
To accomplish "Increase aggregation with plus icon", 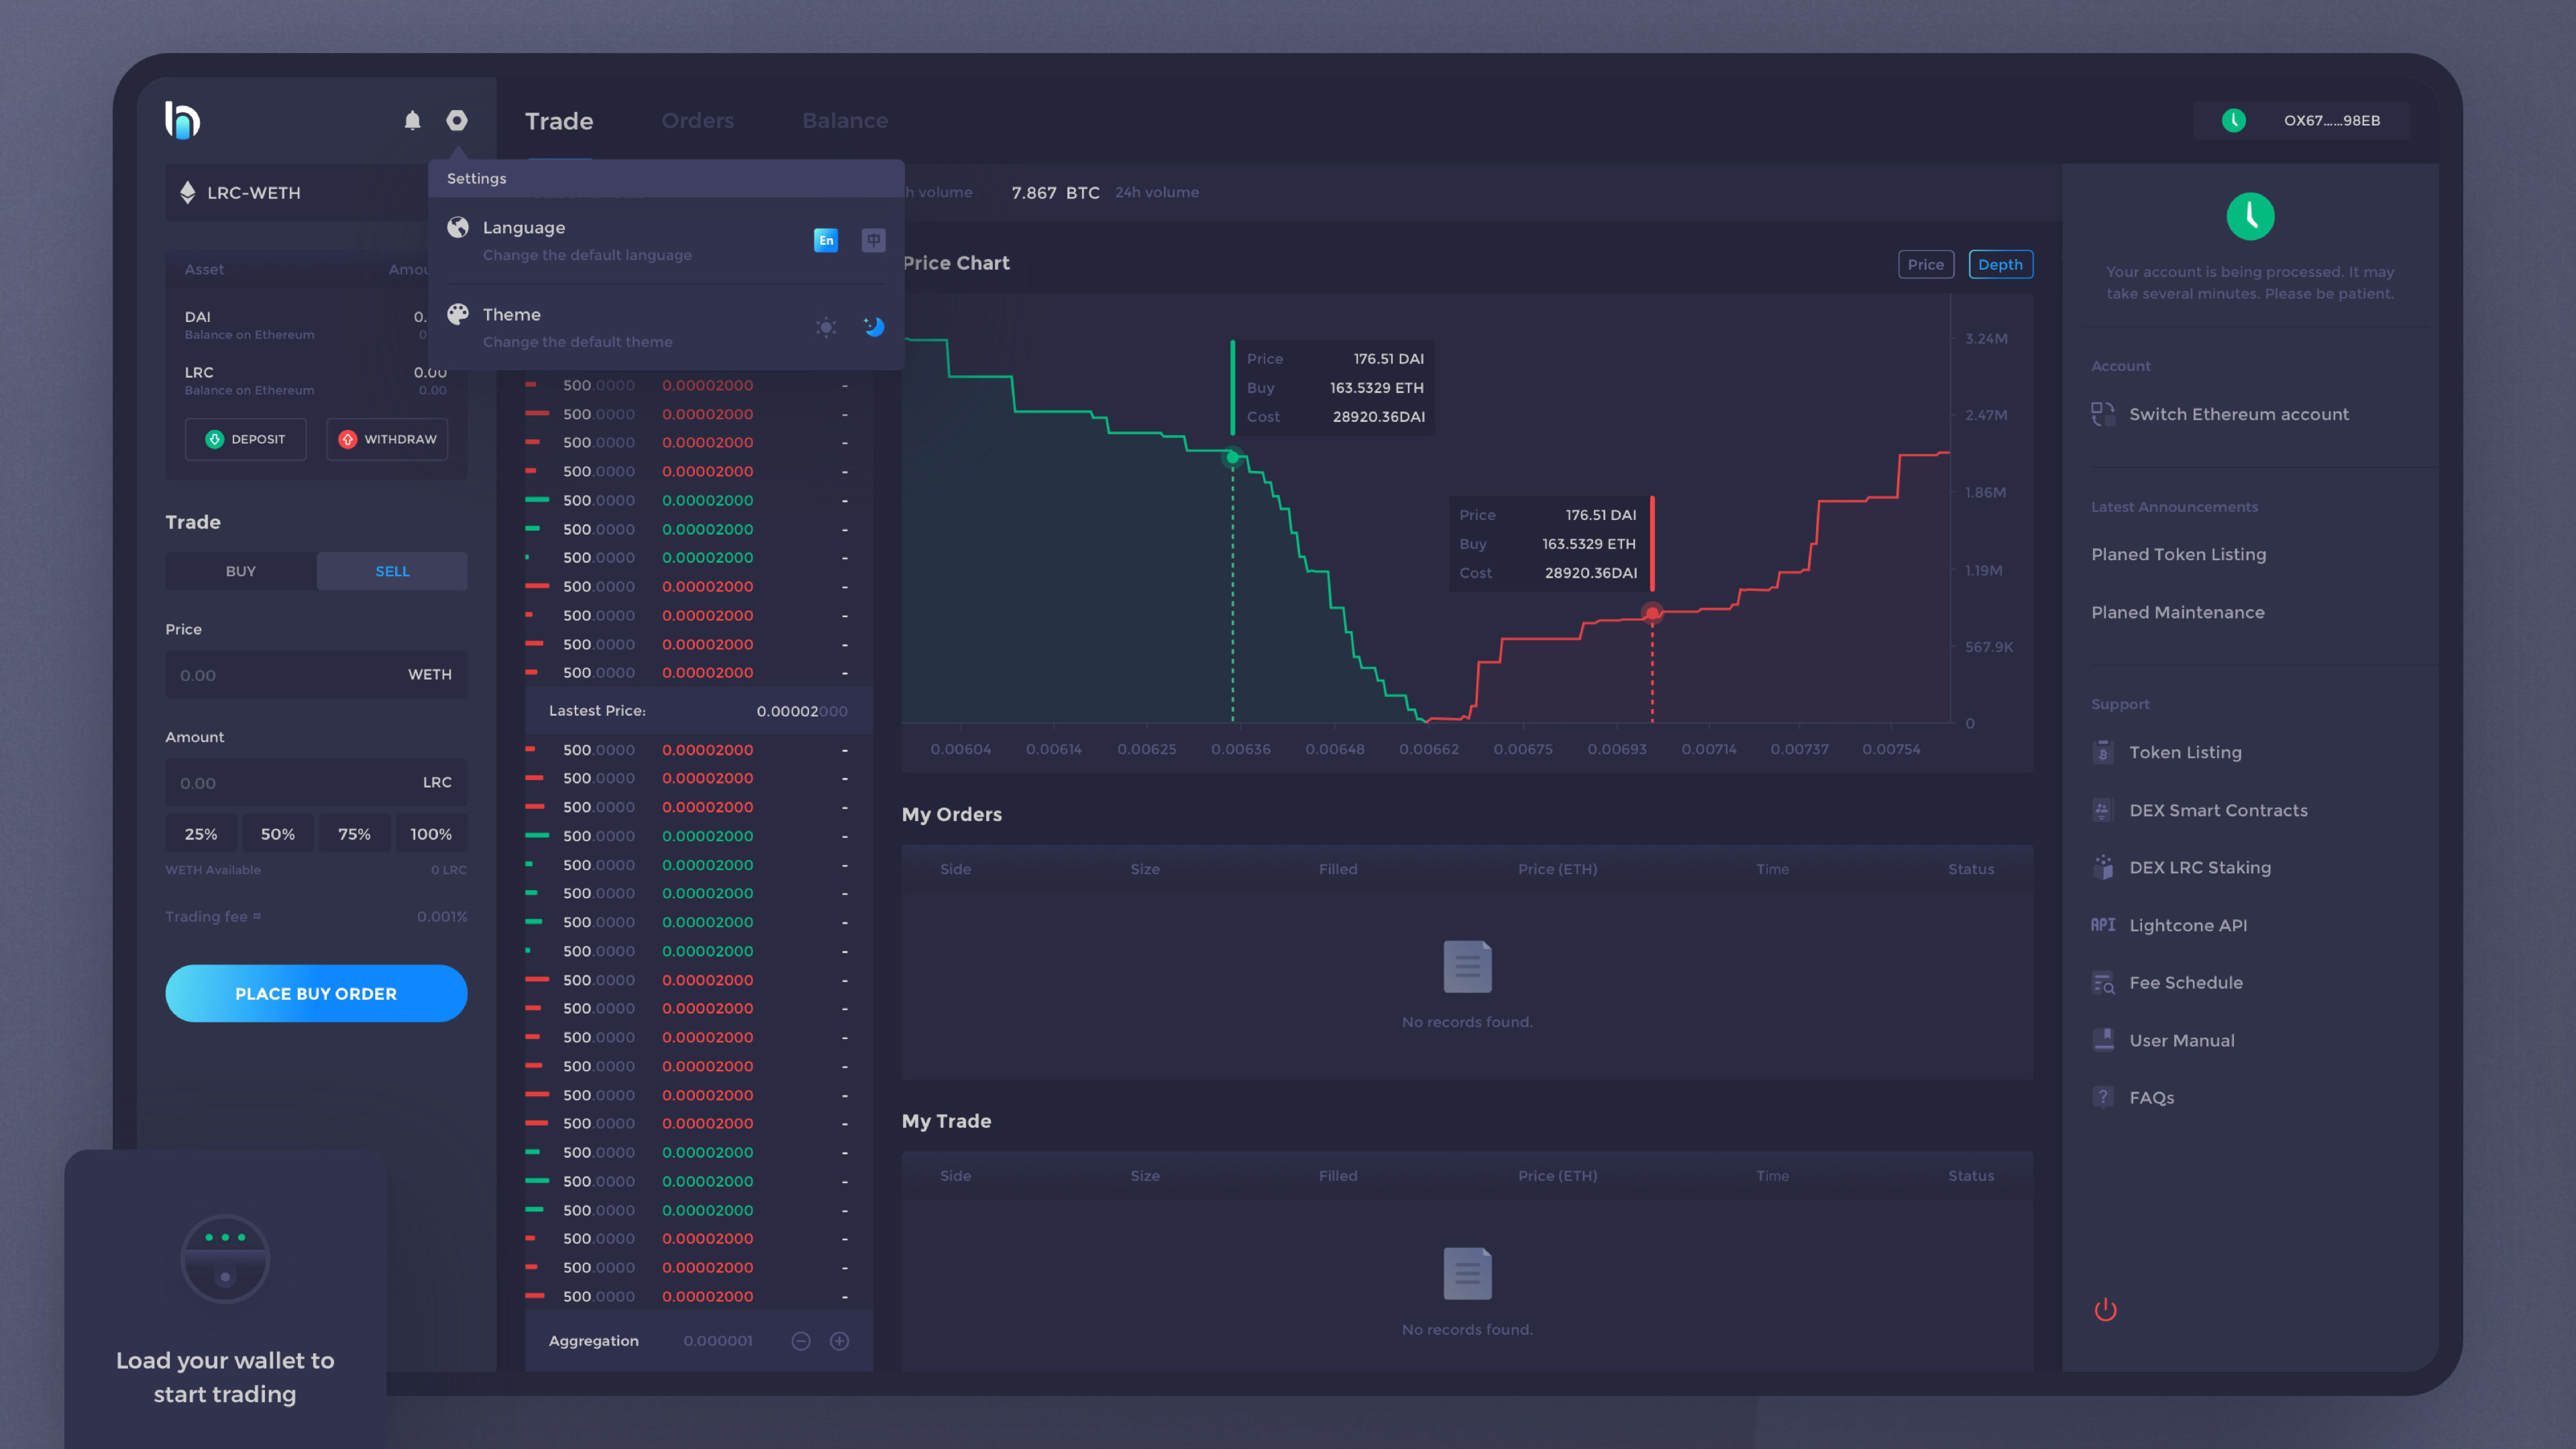I will pos(840,1341).
